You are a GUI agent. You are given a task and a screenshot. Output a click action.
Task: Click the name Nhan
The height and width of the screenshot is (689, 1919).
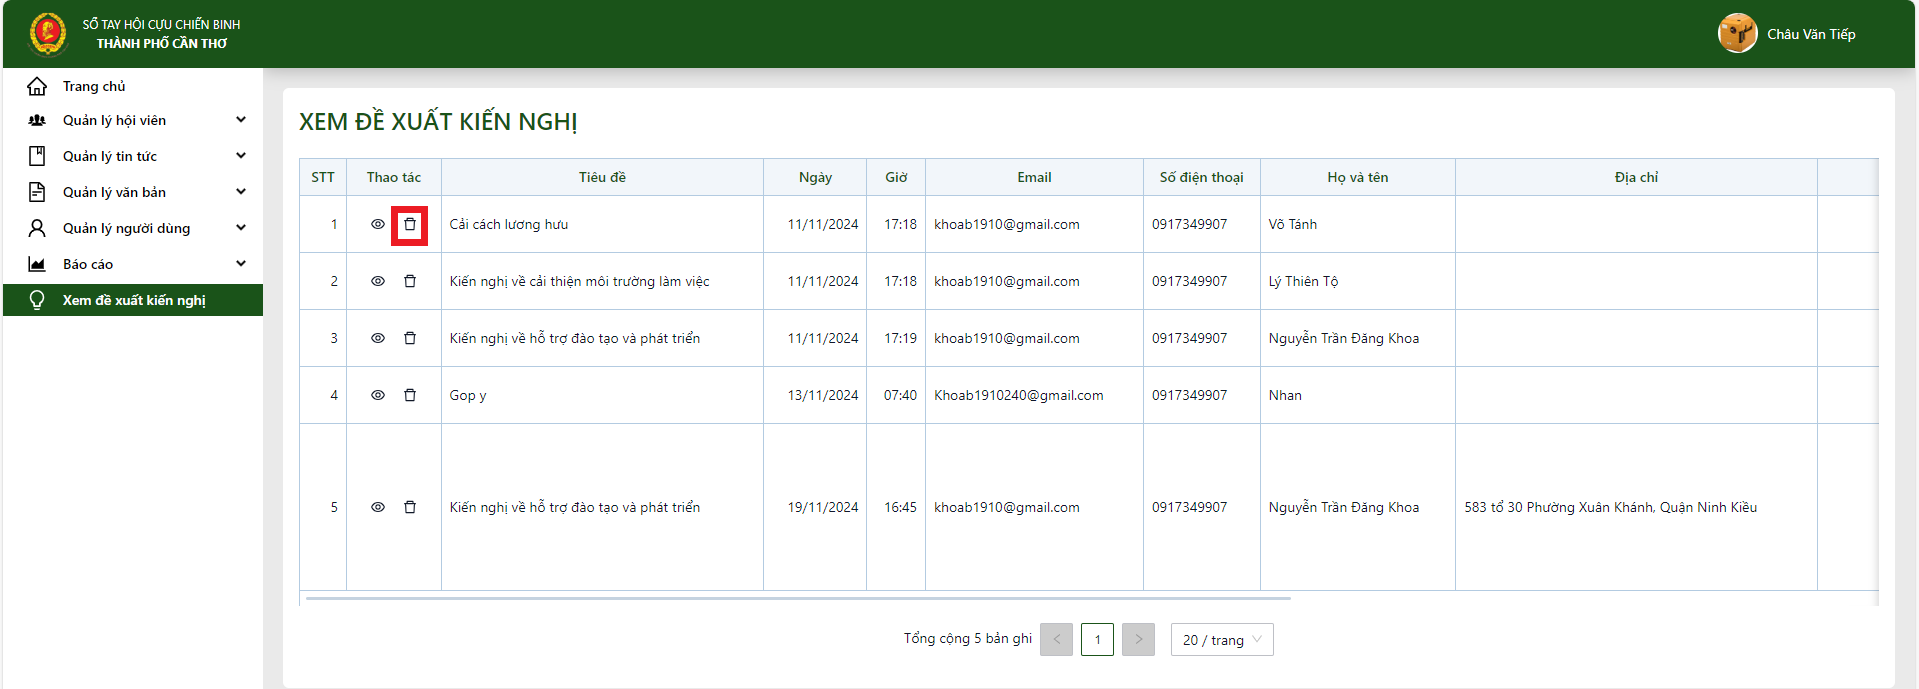1285,395
